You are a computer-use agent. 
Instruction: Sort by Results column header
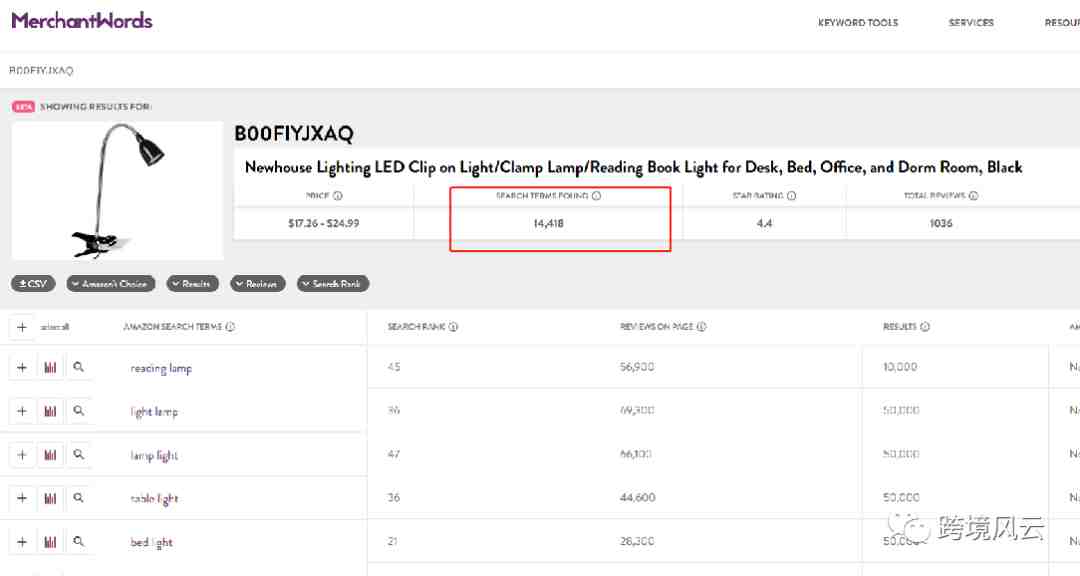point(900,327)
